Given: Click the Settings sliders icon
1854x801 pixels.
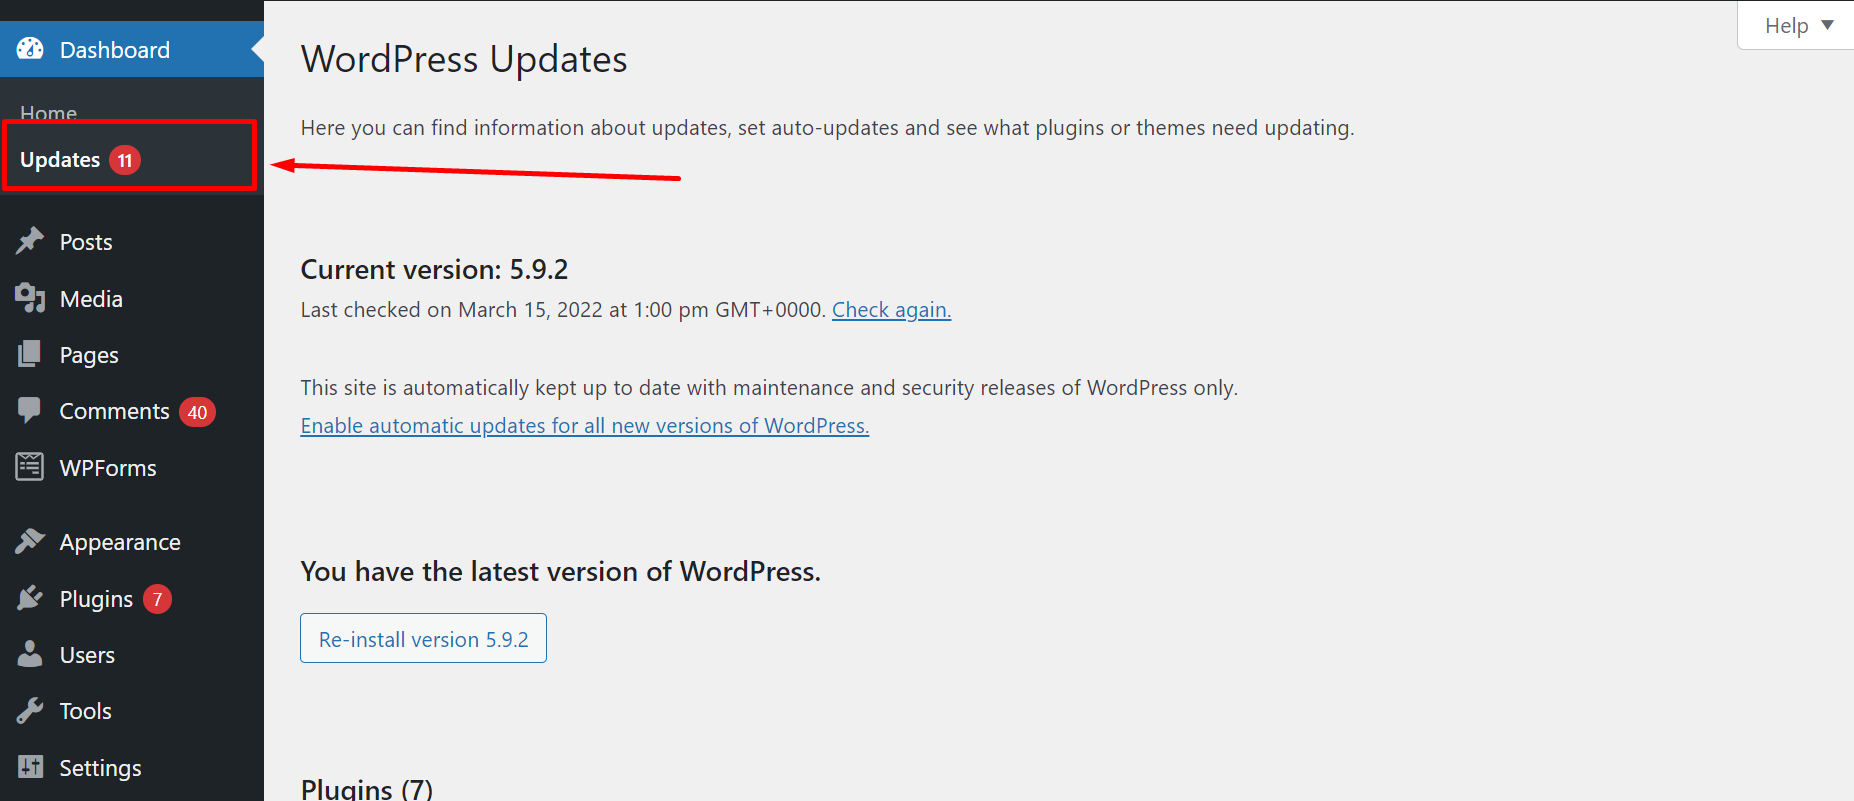Looking at the screenshot, I should [30, 767].
